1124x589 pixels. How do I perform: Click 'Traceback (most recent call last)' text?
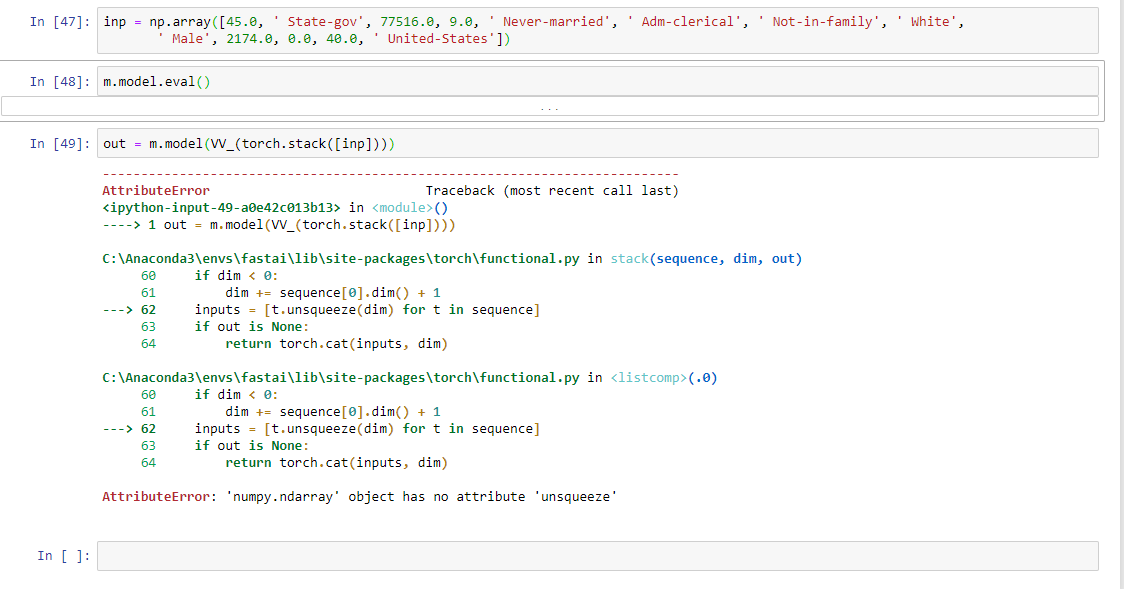pos(552,191)
